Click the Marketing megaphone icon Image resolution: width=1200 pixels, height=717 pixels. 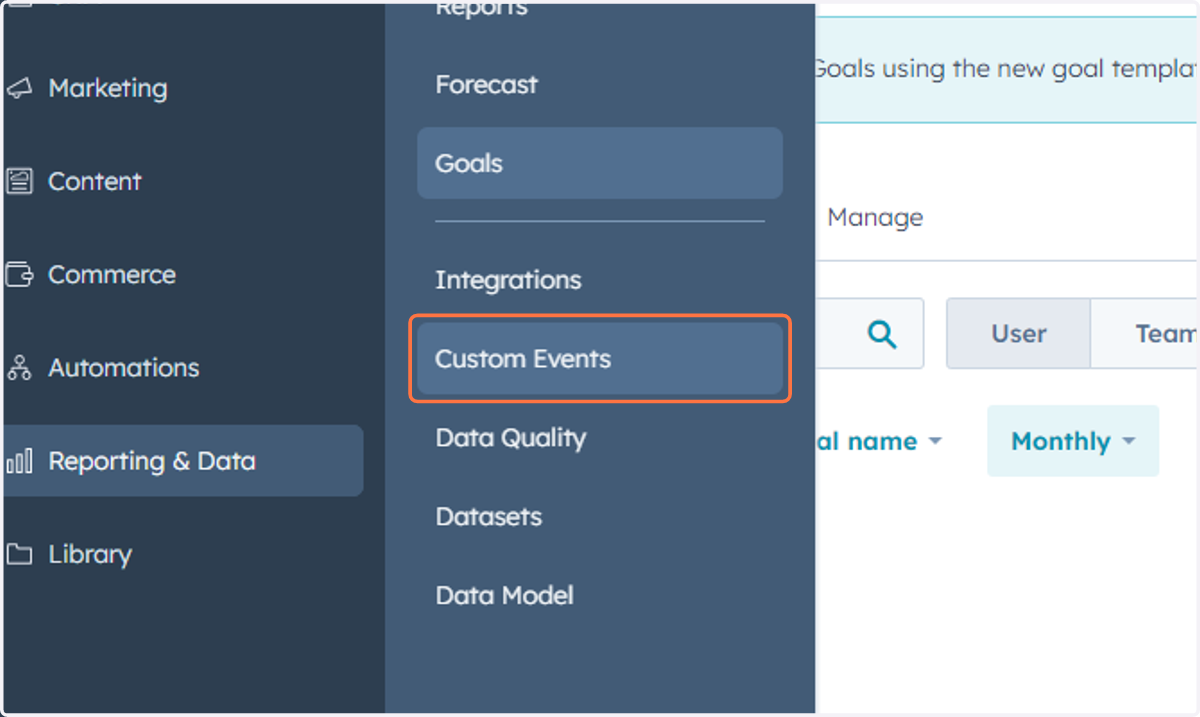19,88
